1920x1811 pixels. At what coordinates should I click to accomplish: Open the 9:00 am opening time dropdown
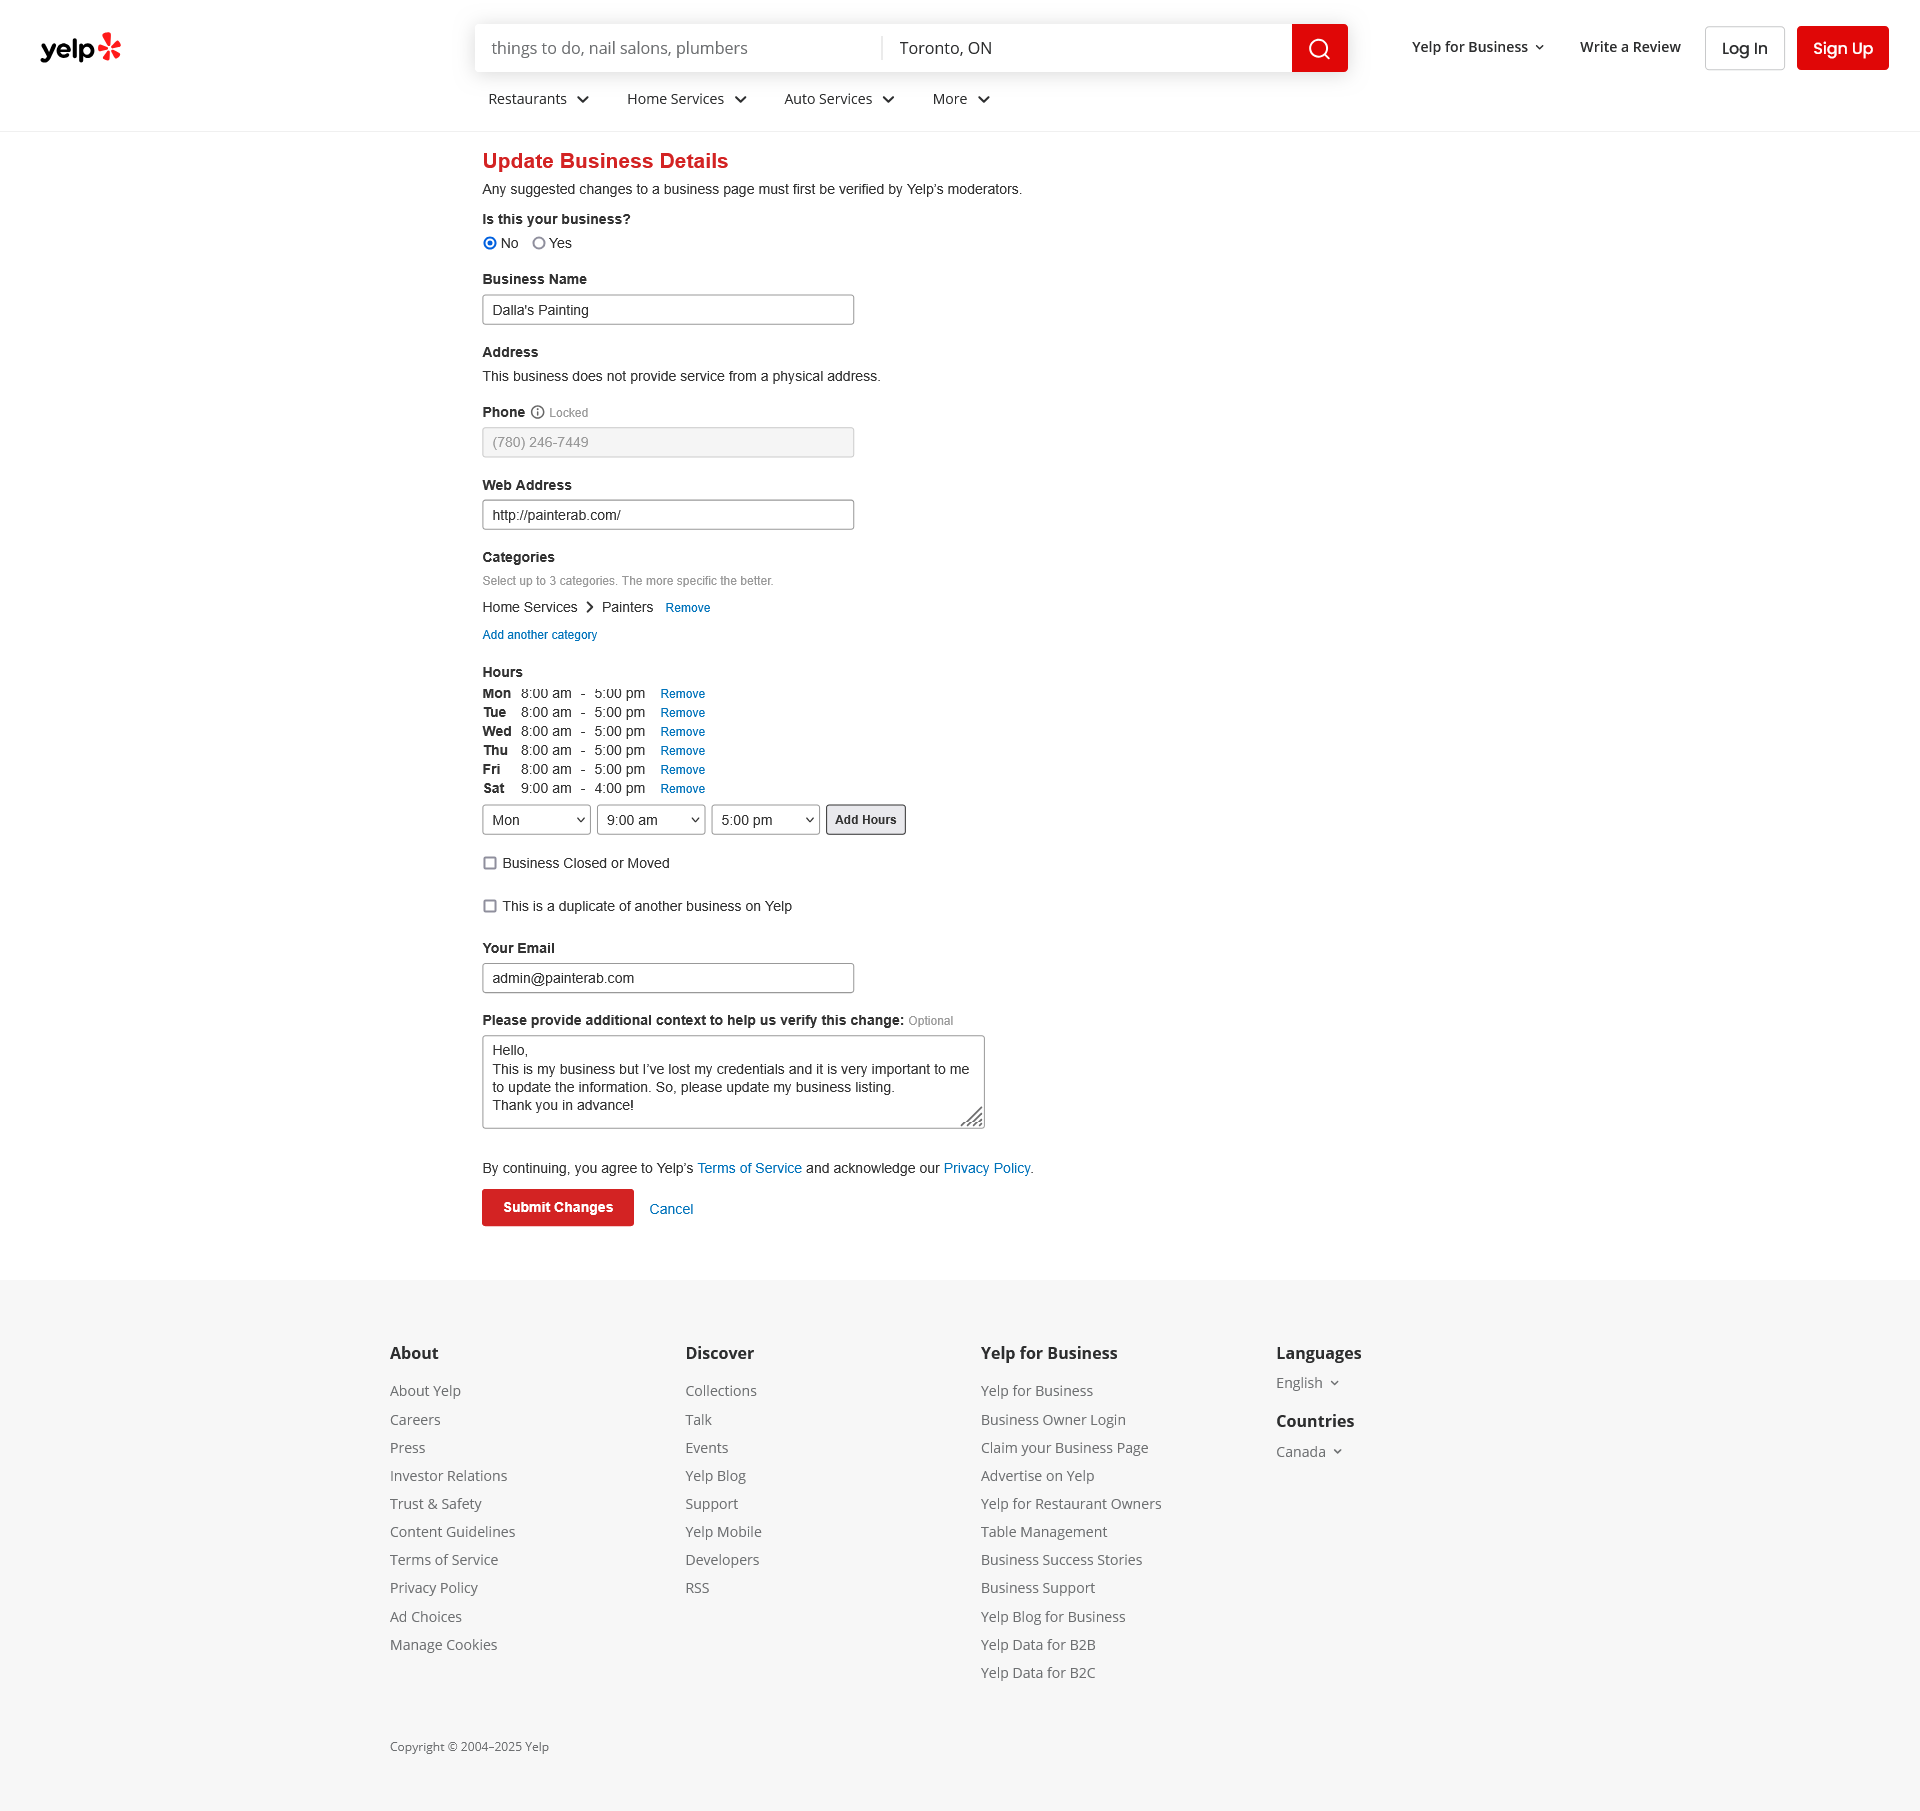click(651, 820)
